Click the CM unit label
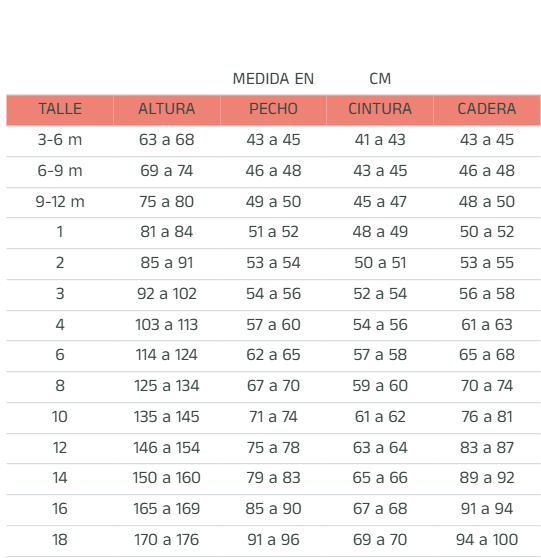This screenshot has height=558, width=541. [x=380, y=79]
